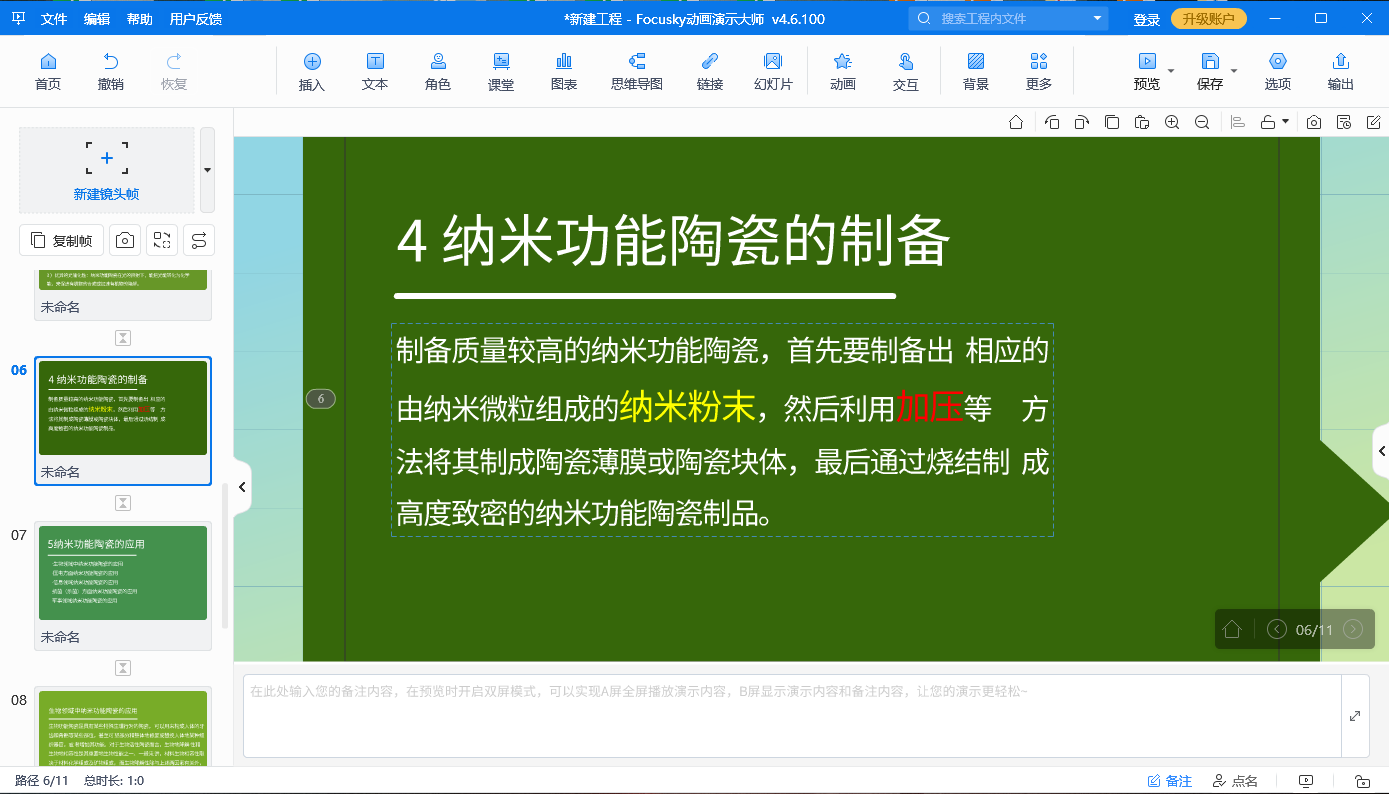Open the 幻灯片 slides tool
Viewport: 1389px width, 794px height.
pos(773,72)
